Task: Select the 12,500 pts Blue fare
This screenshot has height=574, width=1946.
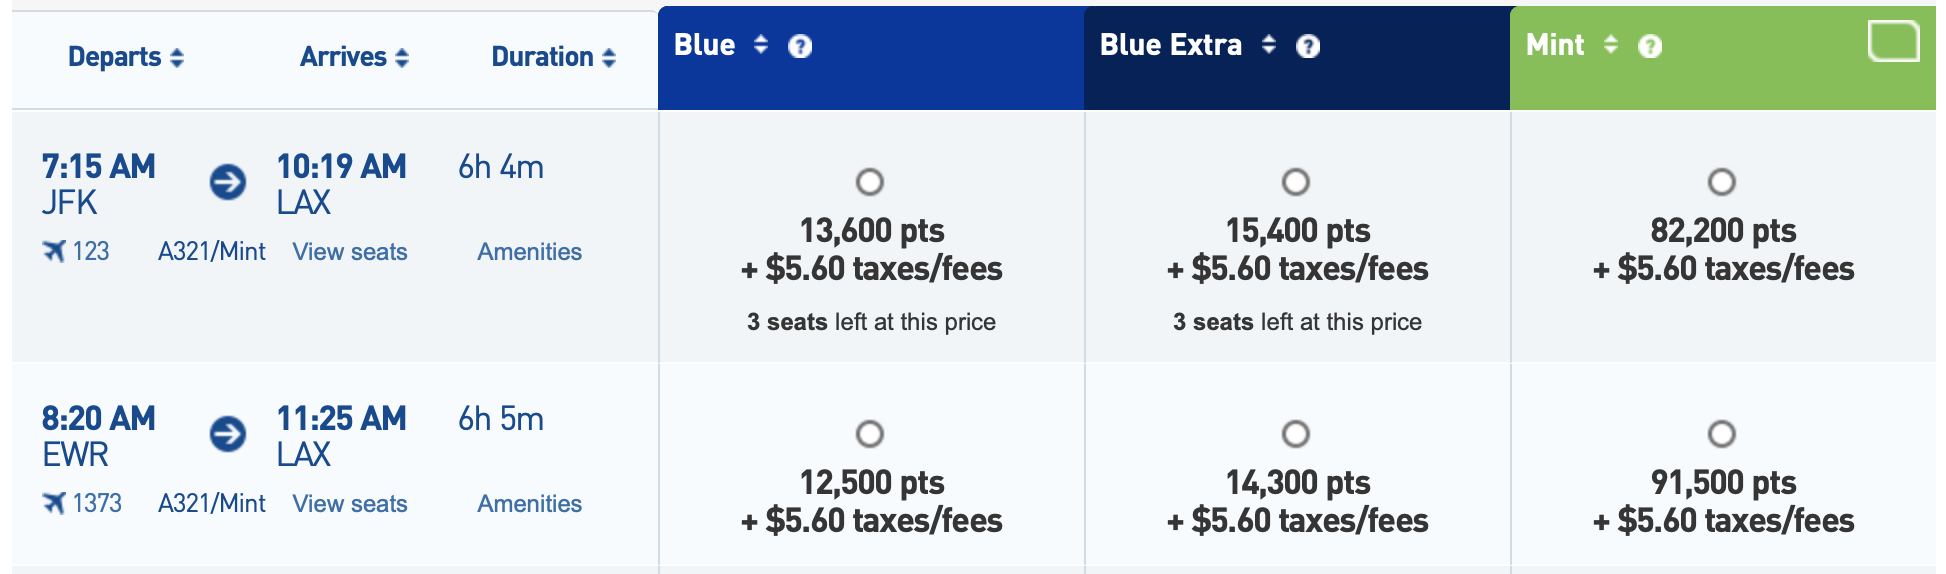Action: [x=870, y=434]
